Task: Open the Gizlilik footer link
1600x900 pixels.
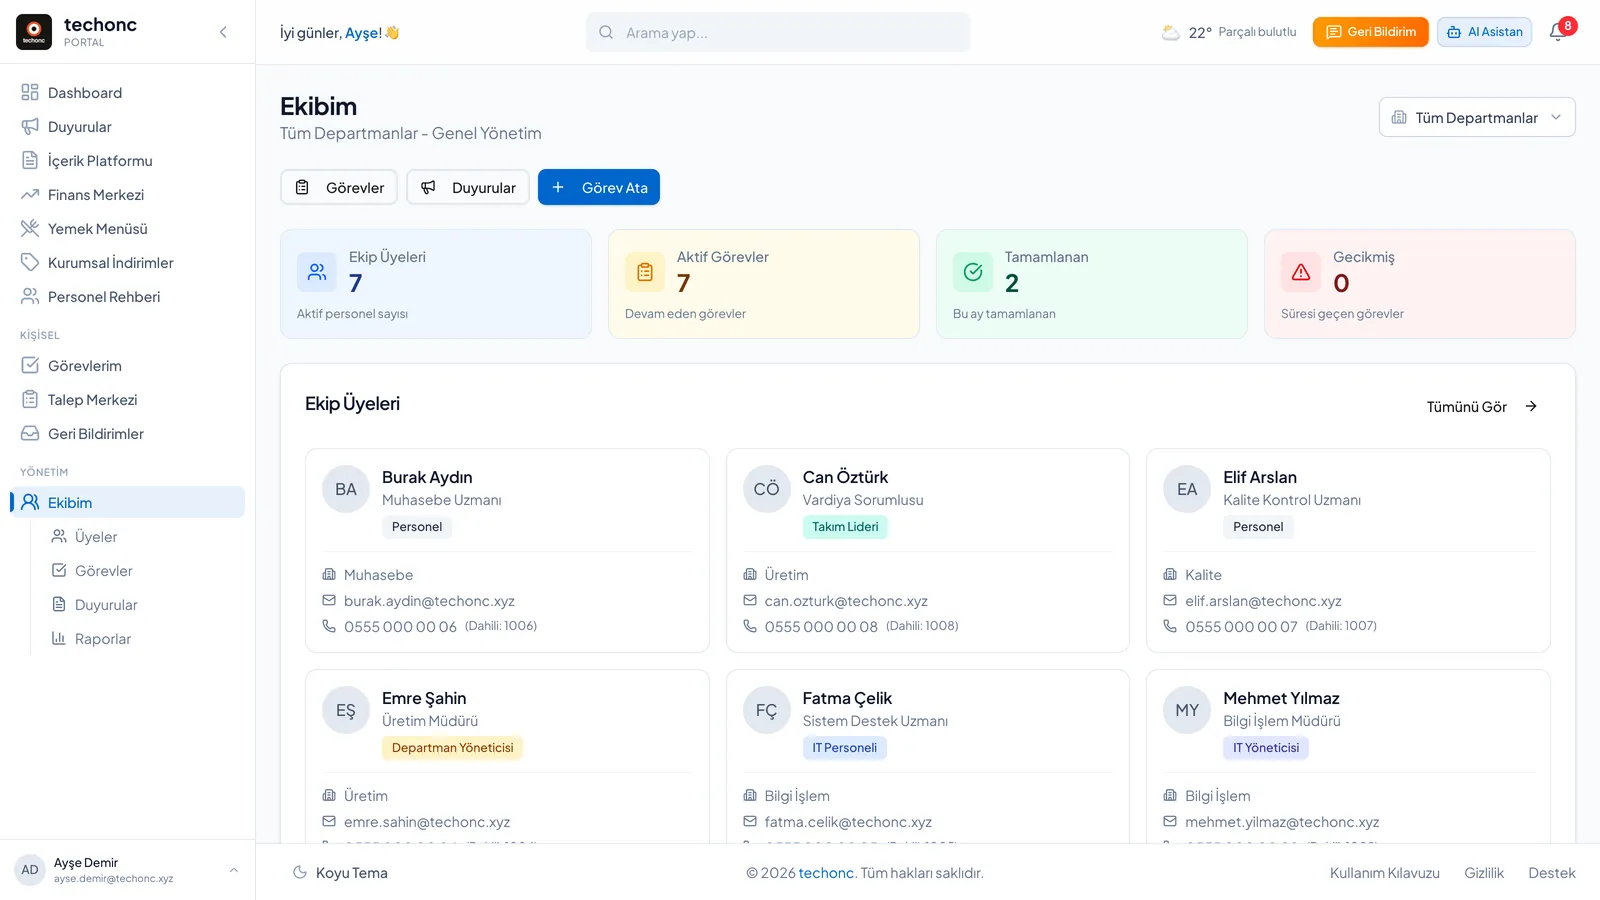Action: pos(1484,873)
